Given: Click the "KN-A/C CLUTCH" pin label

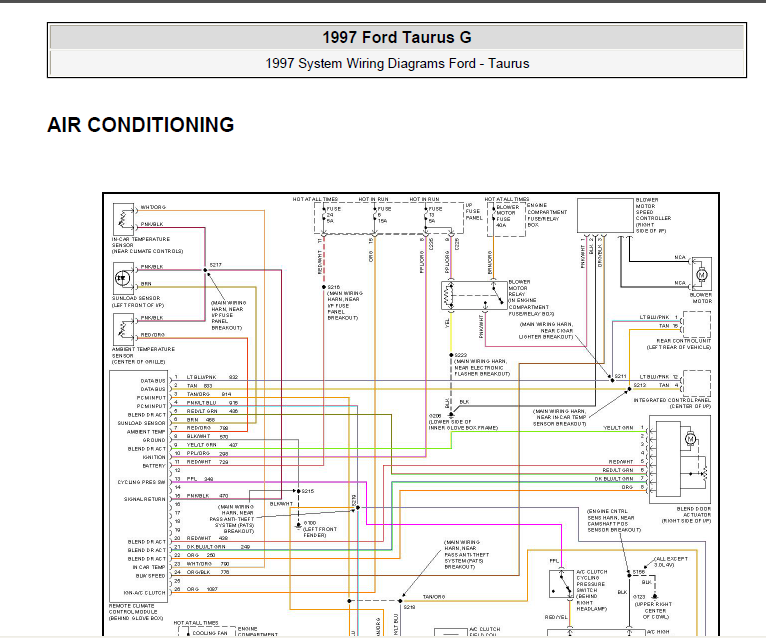Looking at the screenshot, I should (x=144, y=593).
